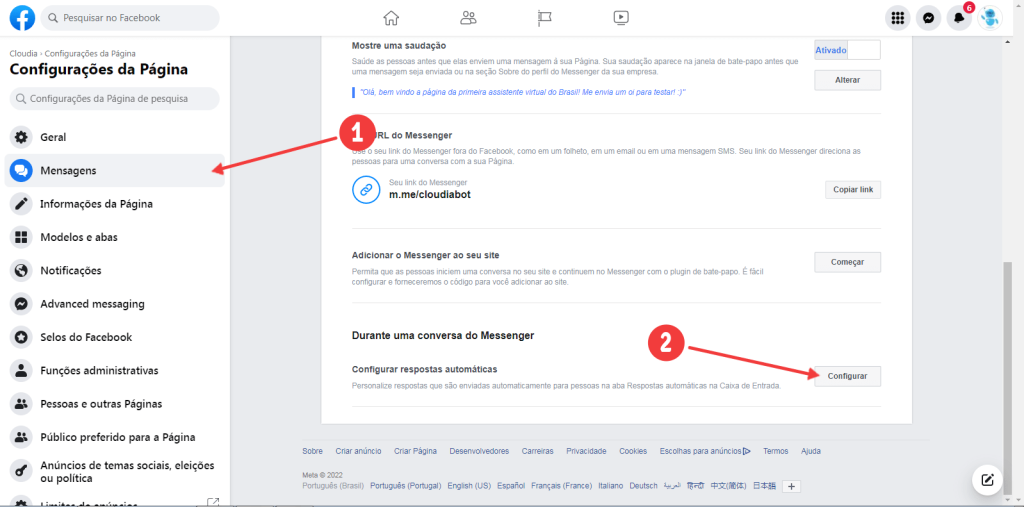Open the Criar anúncio footer link

pos(358,451)
